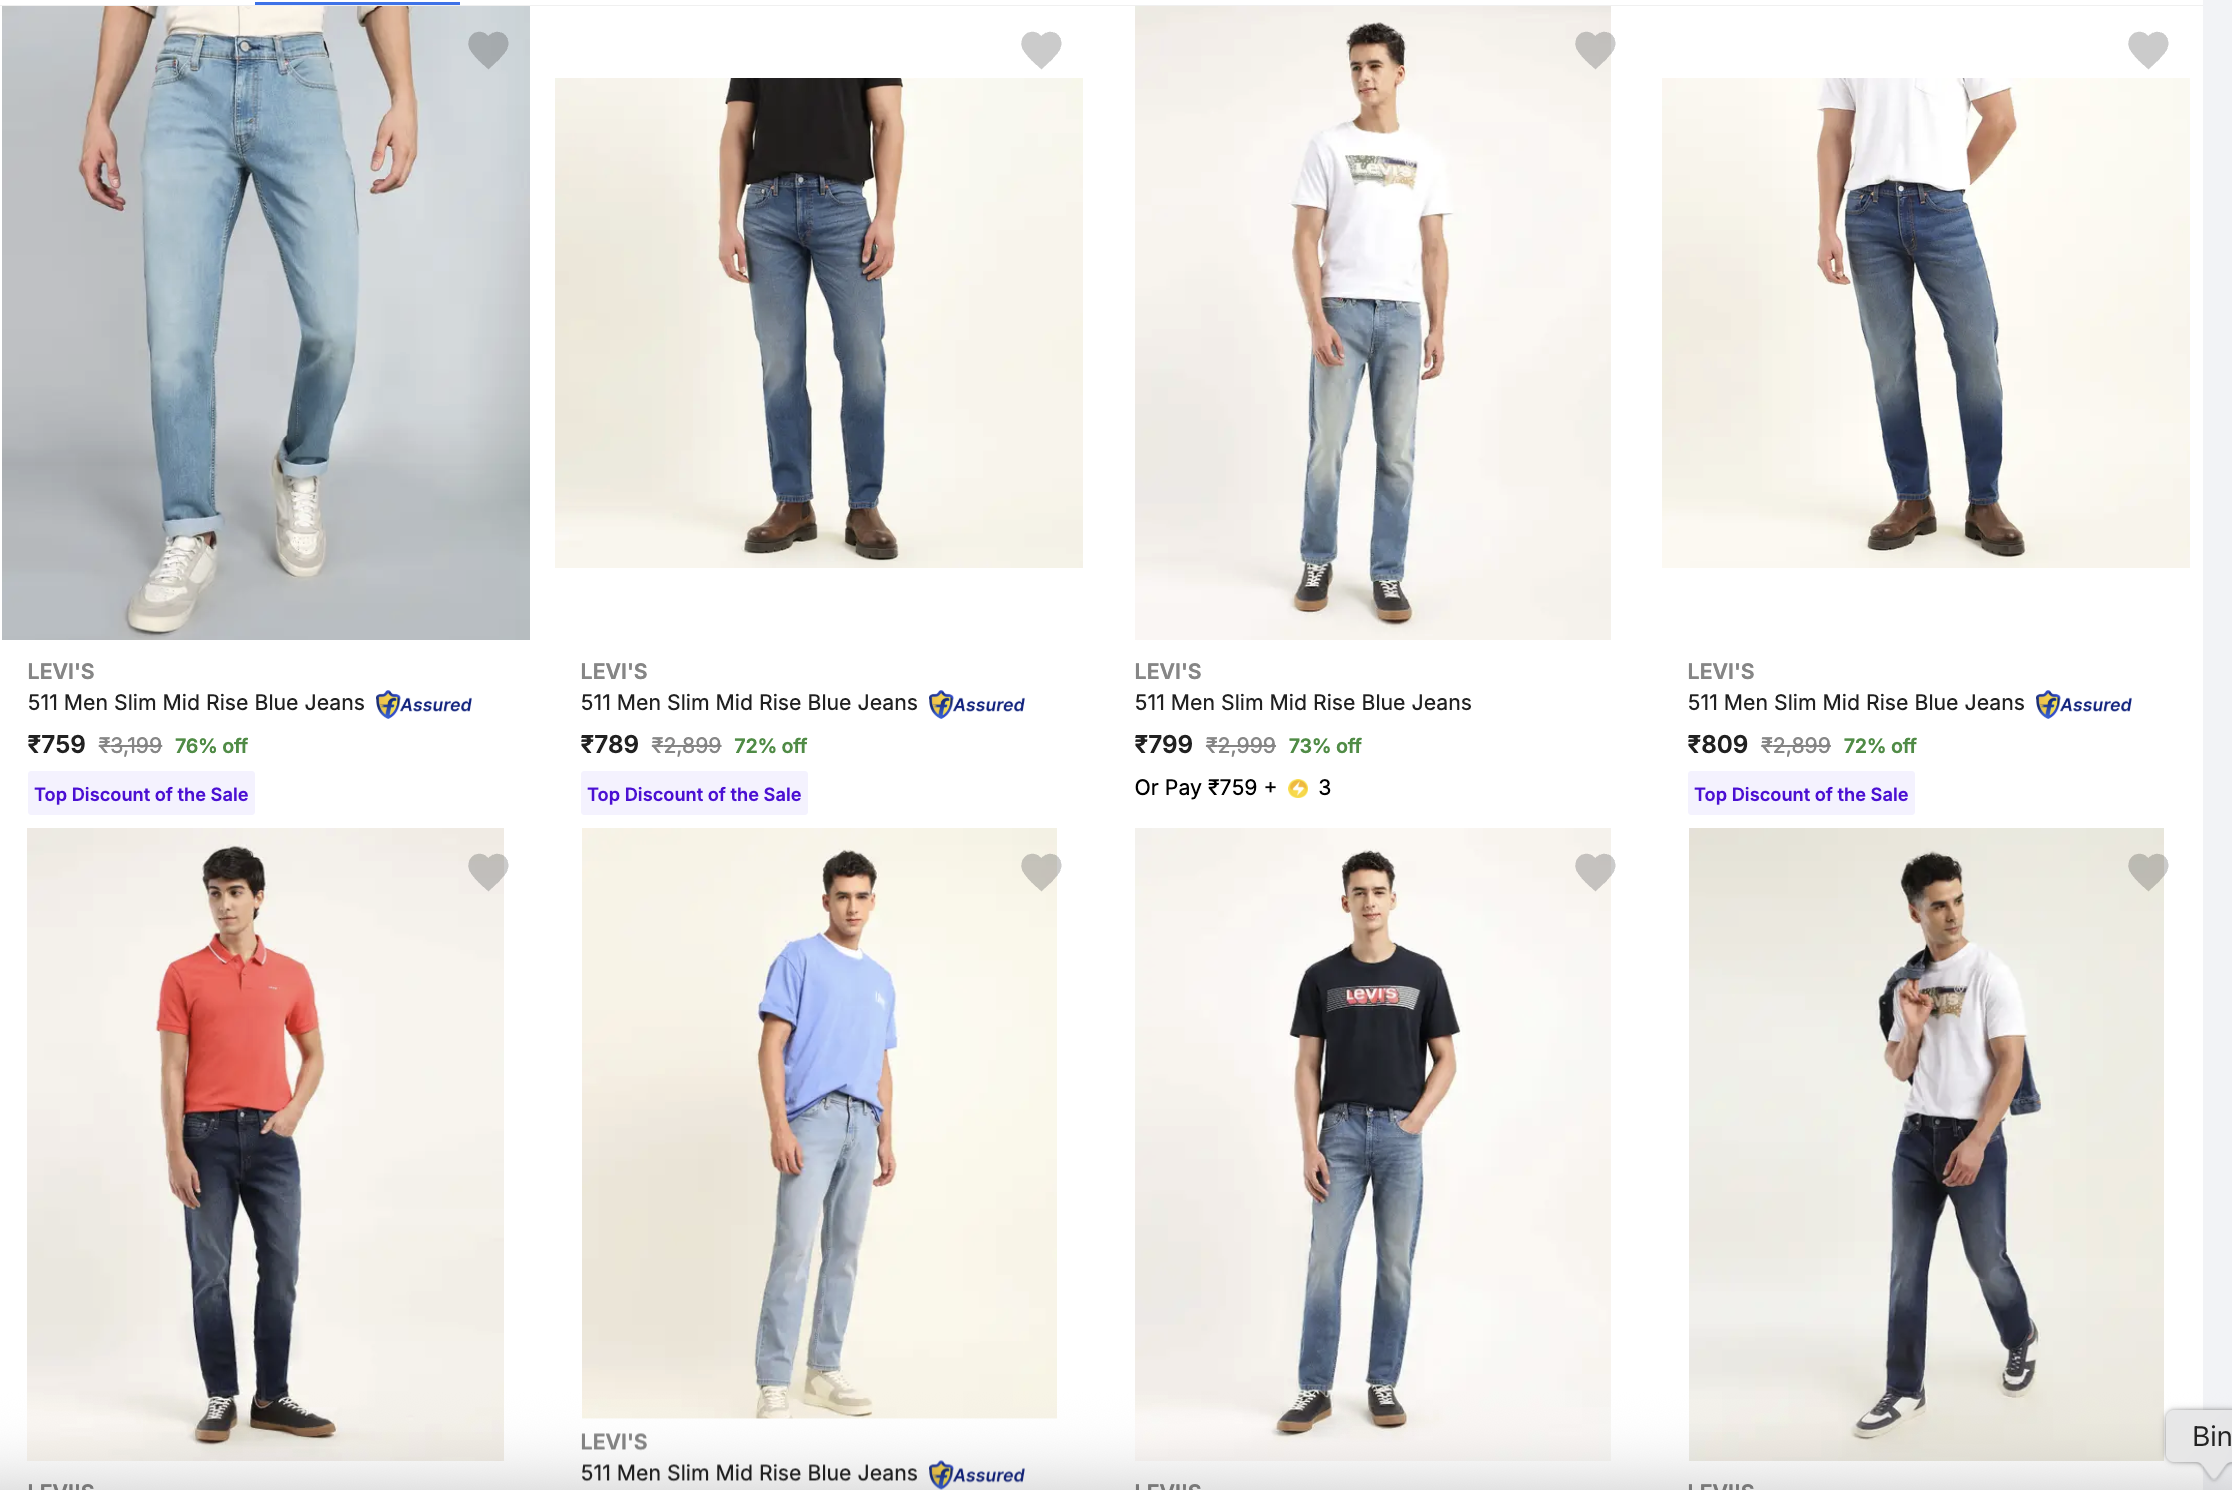Wishlist the lavender t-shirt model's jeans
Image resolution: width=2232 pixels, height=1490 pixels.
(1041, 871)
